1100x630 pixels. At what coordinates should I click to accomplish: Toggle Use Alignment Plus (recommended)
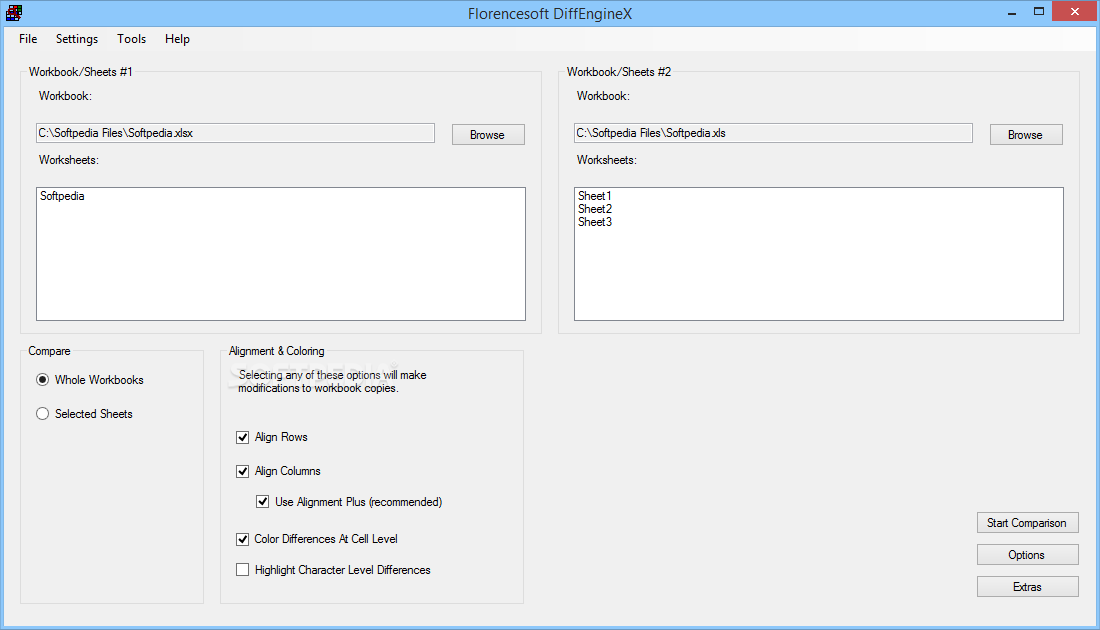262,502
